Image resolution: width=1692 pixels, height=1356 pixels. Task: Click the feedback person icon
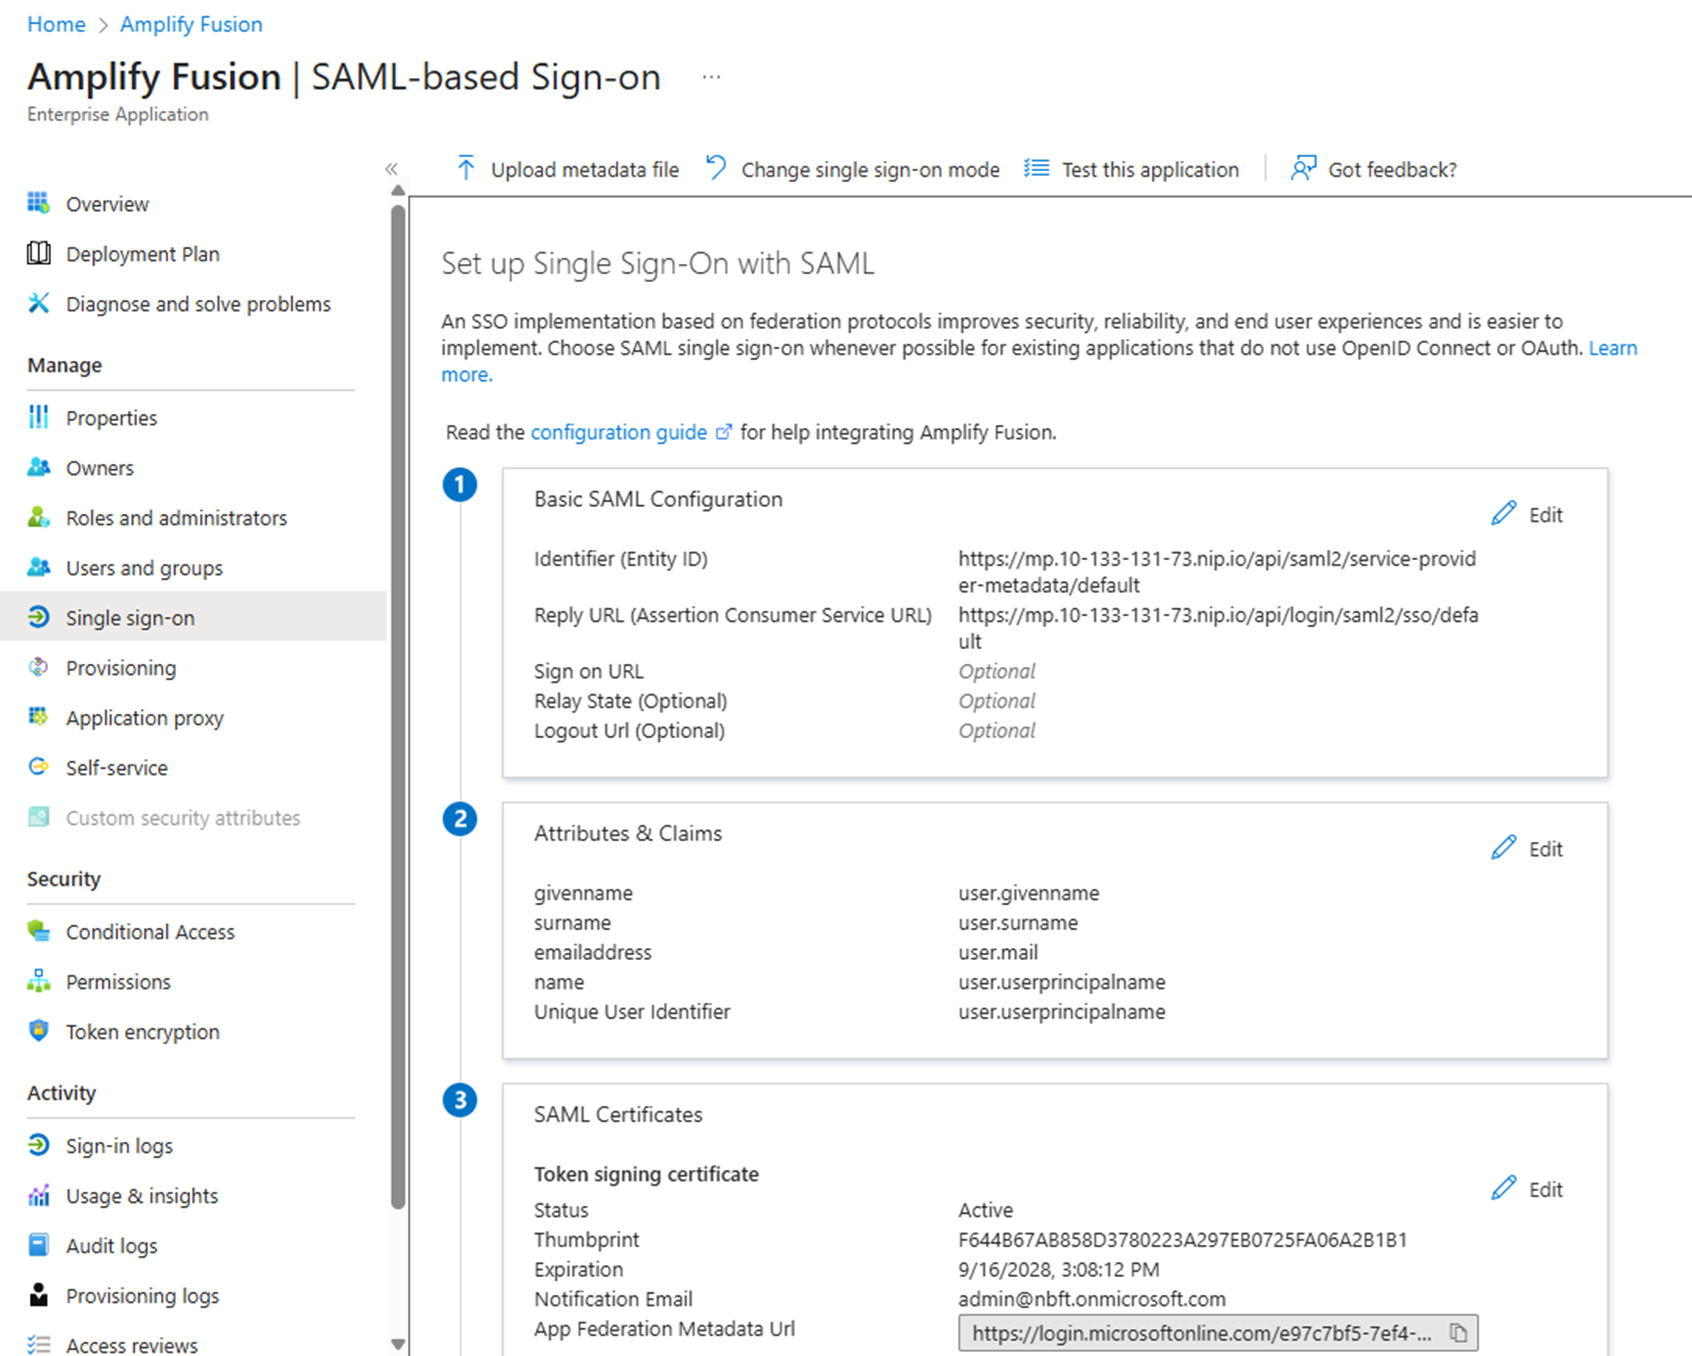pyautogui.click(x=1303, y=168)
